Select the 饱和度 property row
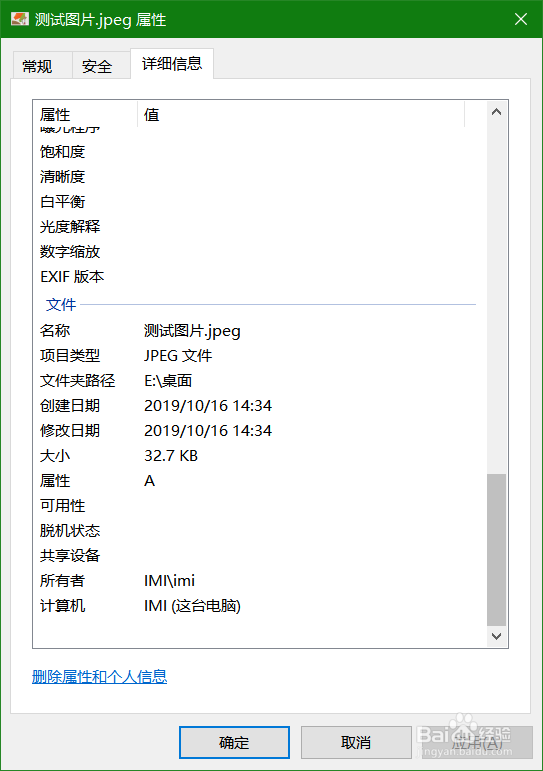The image size is (543, 771). point(256,152)
